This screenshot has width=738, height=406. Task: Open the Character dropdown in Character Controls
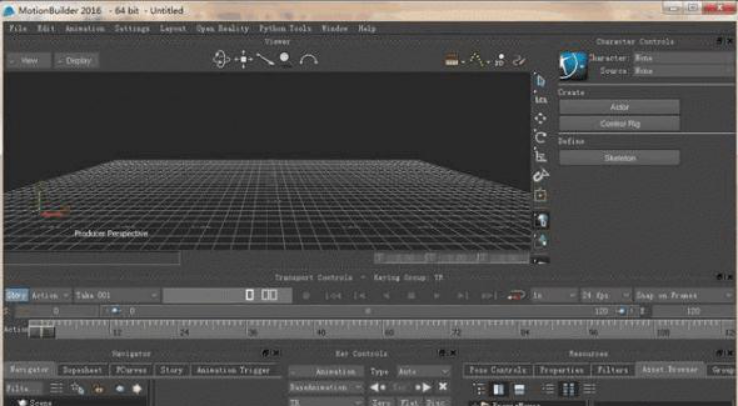[x=685, y=58]
